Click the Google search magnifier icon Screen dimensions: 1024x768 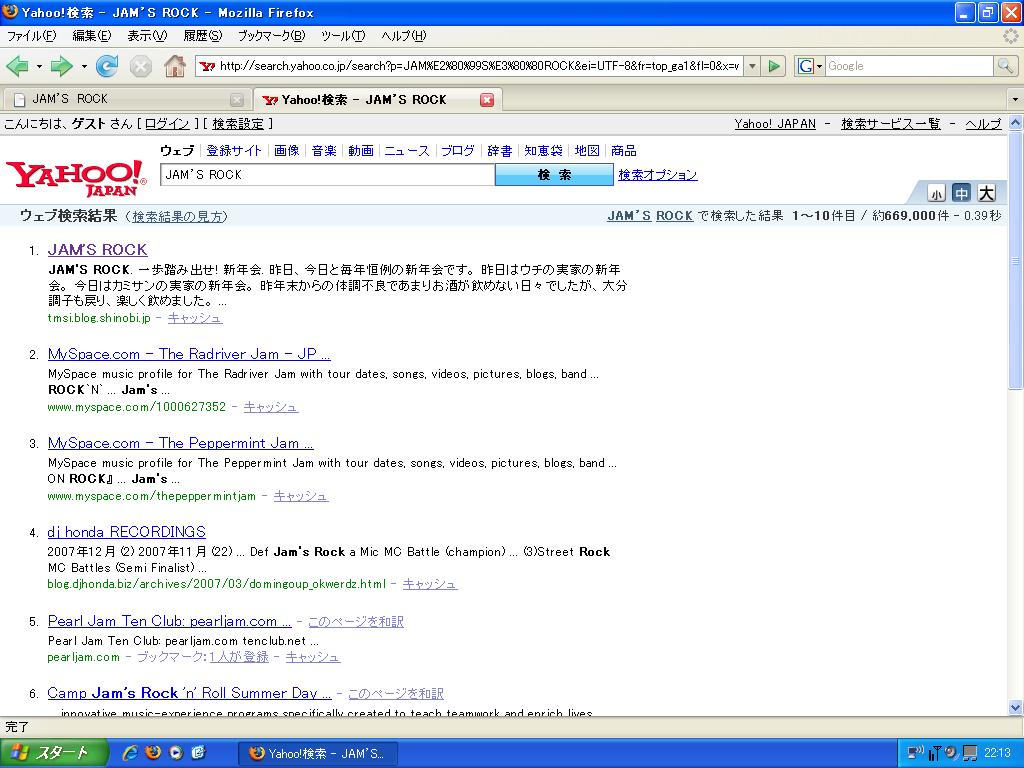pos(1005,66)
